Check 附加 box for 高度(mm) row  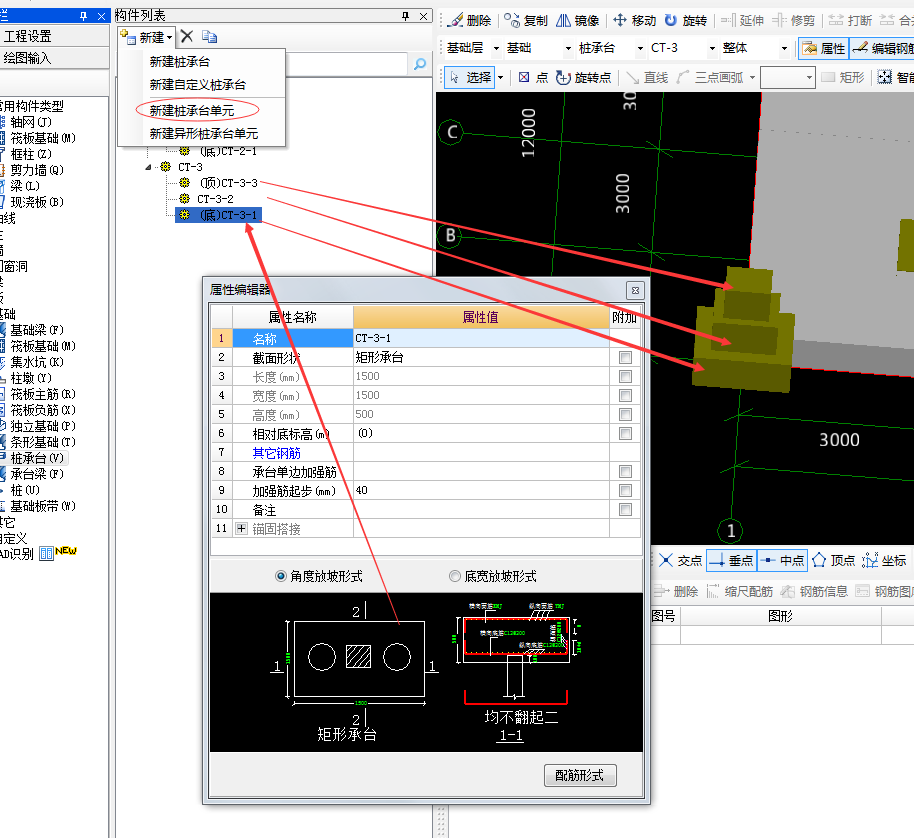625,414
